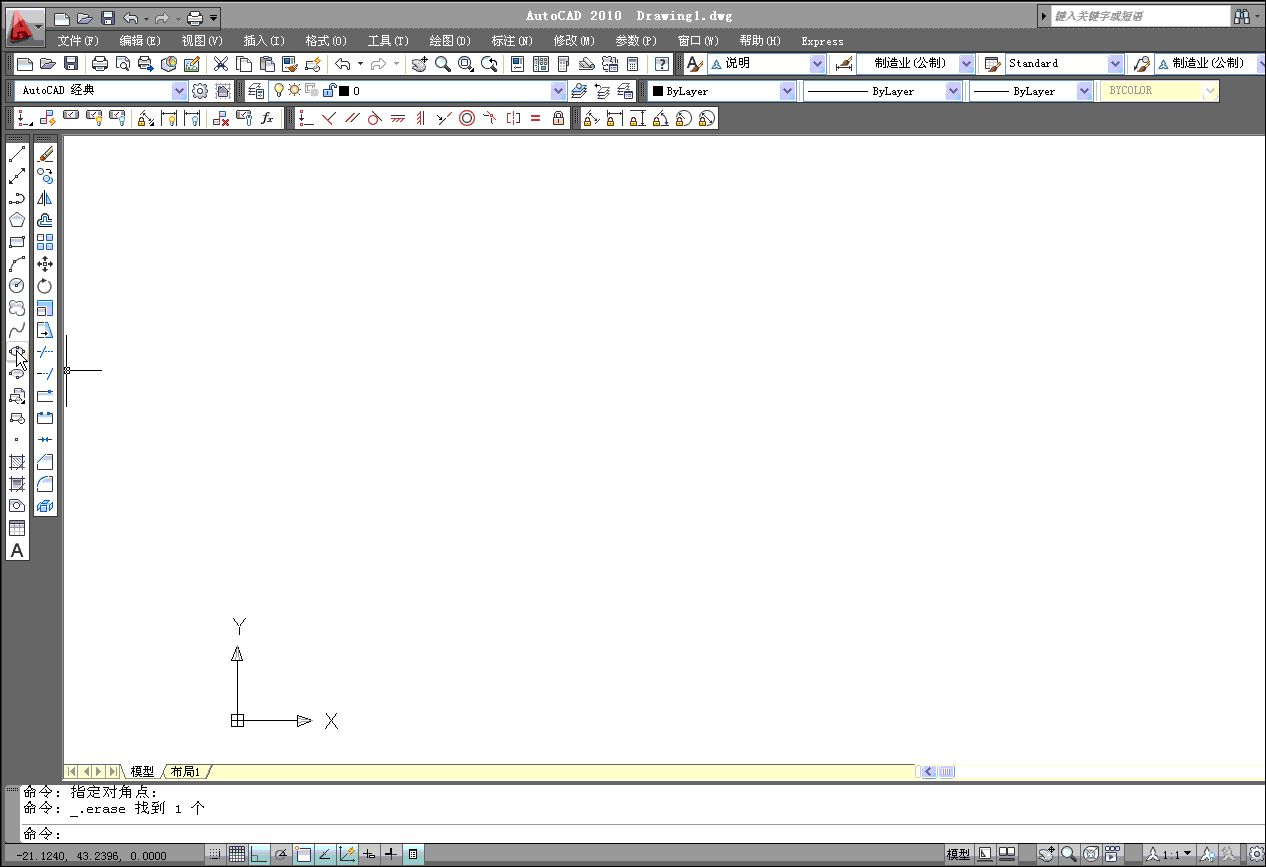Select the Erase modify tool
The height and width of the screenshot is (867, 1266).
point(45,154)
